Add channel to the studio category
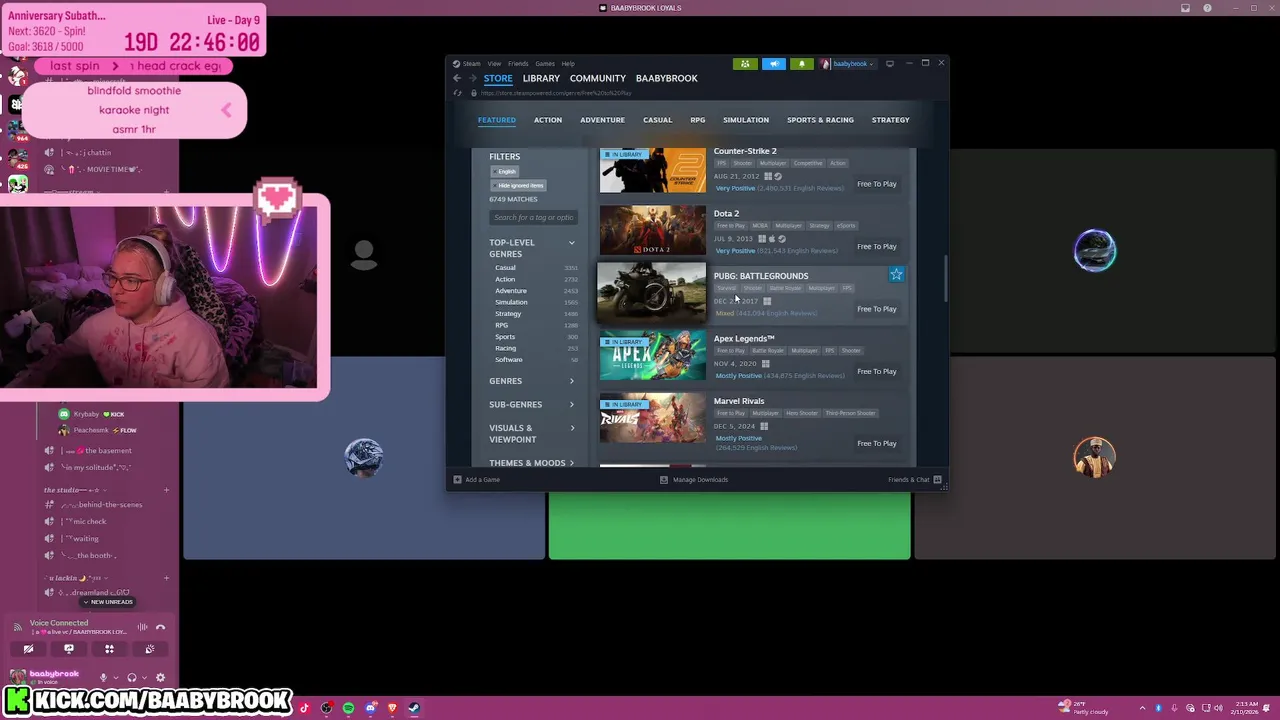The image size is (1280, 720). 166,490
